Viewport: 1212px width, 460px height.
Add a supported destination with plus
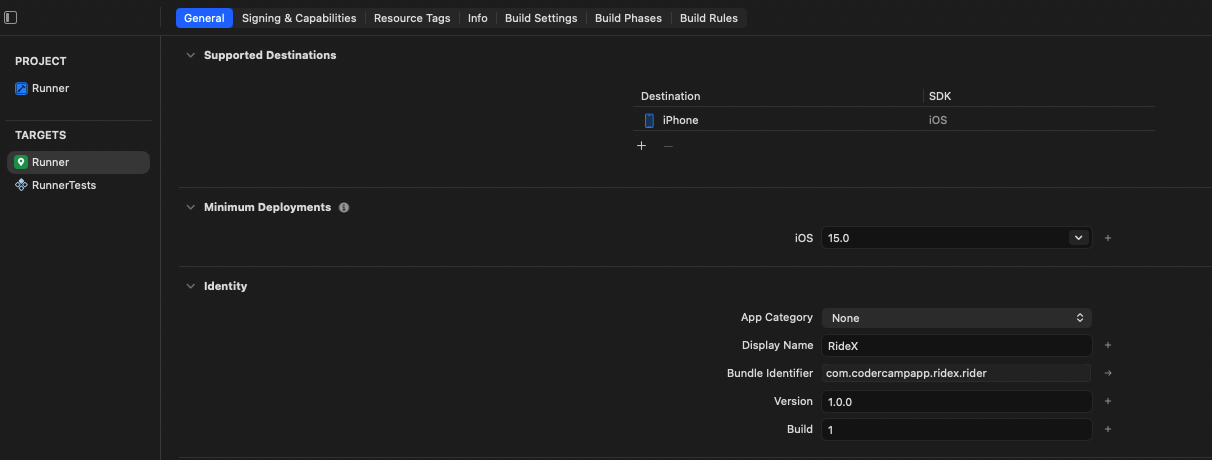click(642, 145)
